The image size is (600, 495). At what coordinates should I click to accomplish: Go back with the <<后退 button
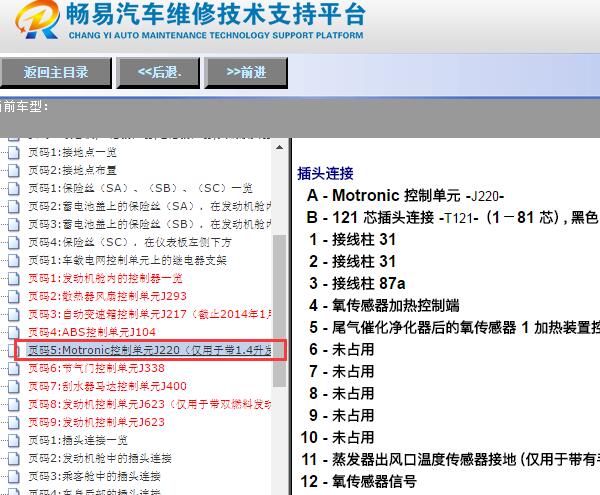(x=158, y=72)
